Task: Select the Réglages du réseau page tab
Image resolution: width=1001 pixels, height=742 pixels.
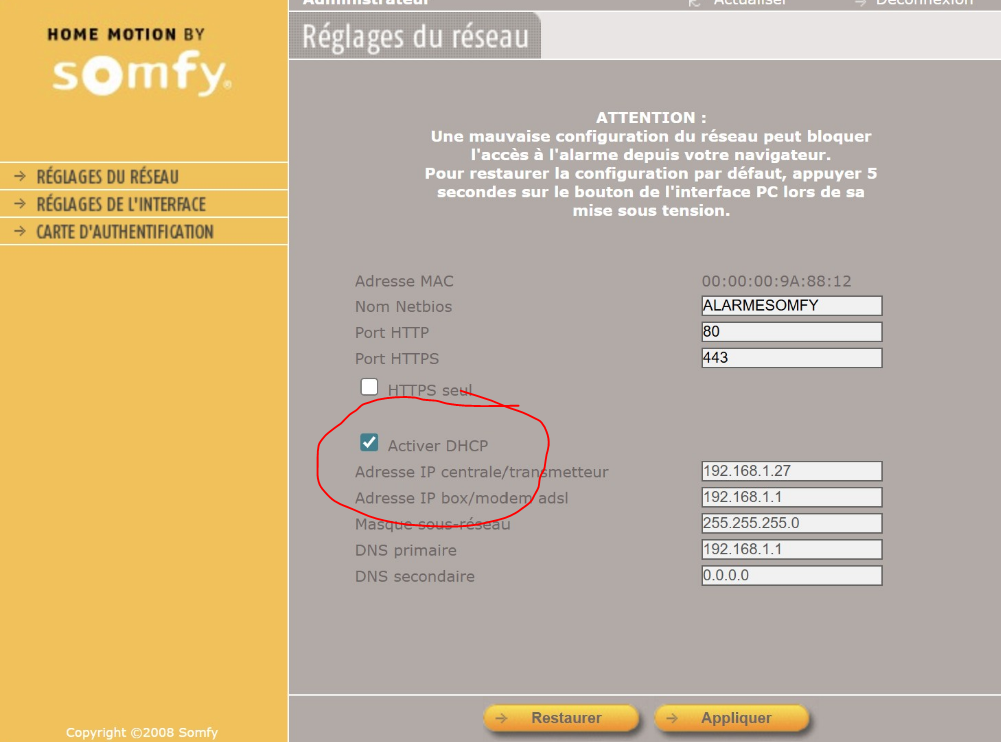Action: point(415,37)
